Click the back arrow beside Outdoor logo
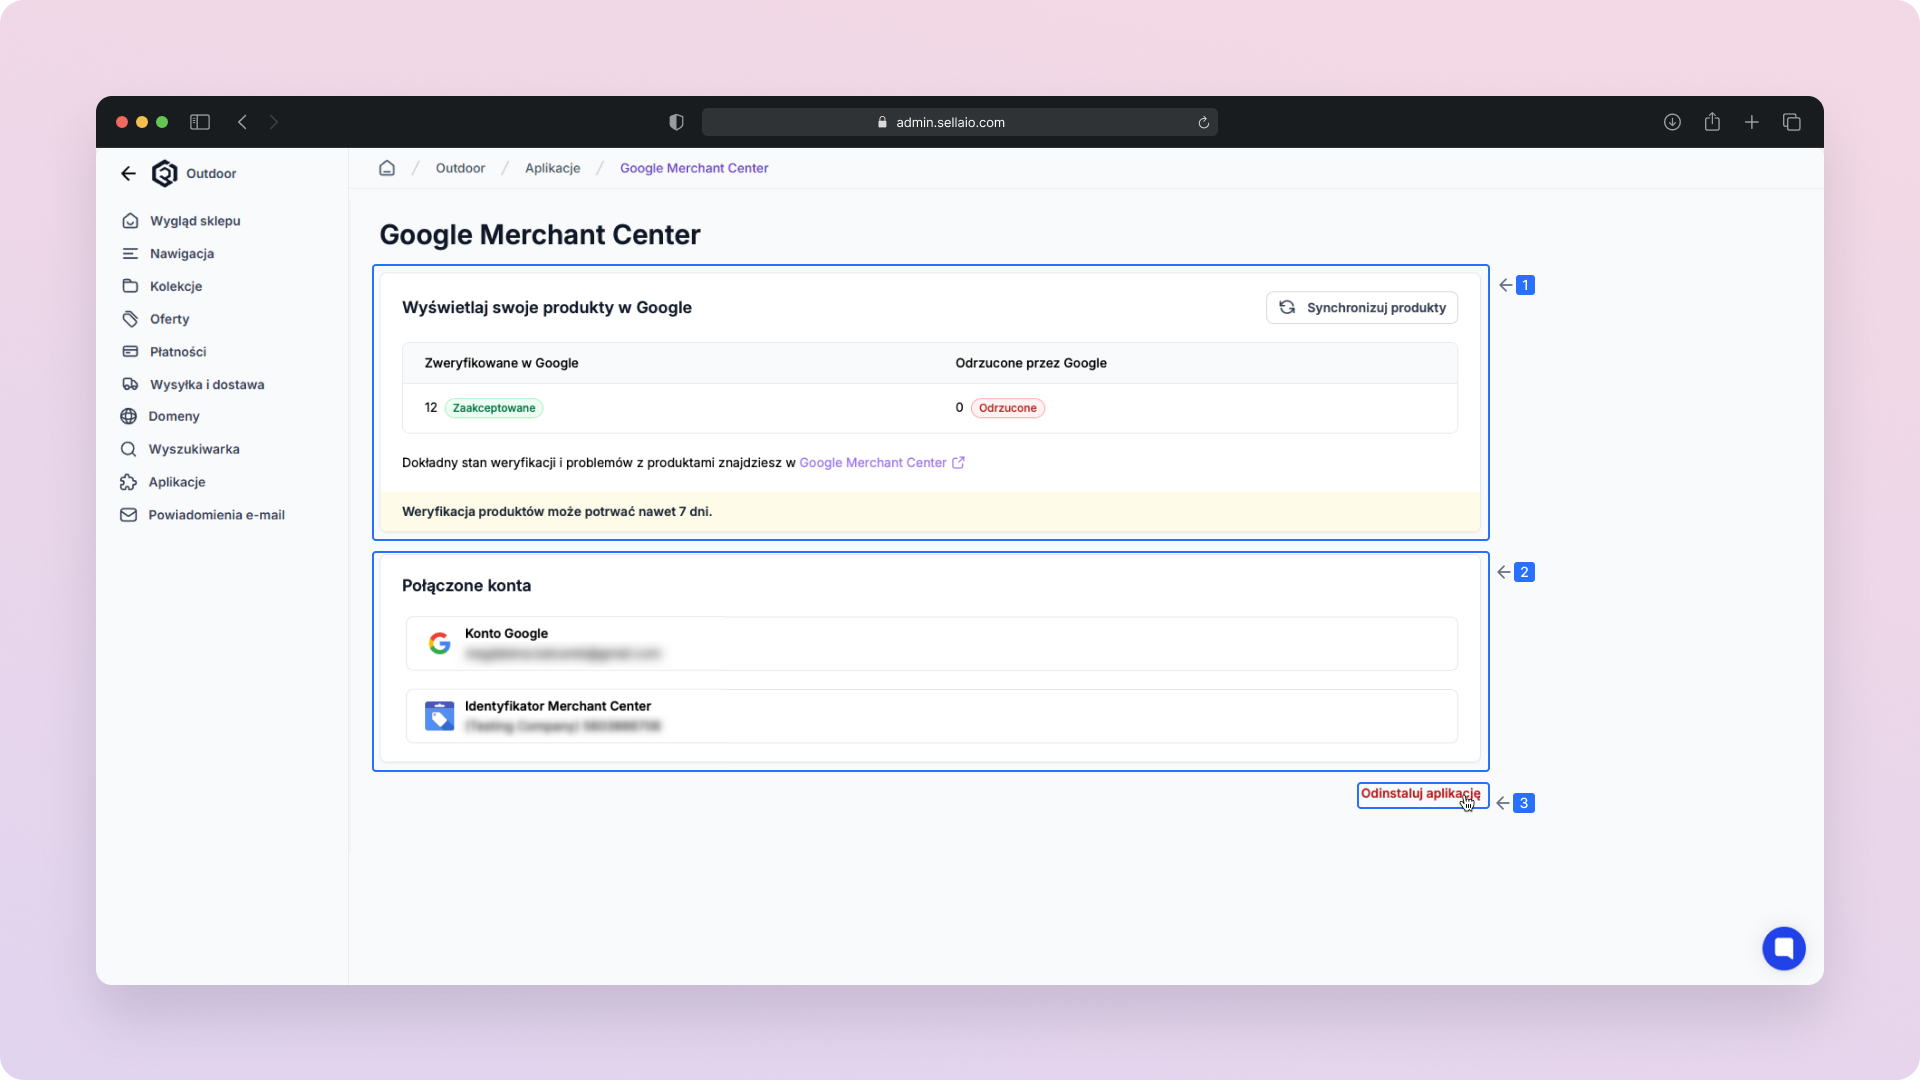Viewport: 1920px width, 1080px height. click(x=128, y=173)
